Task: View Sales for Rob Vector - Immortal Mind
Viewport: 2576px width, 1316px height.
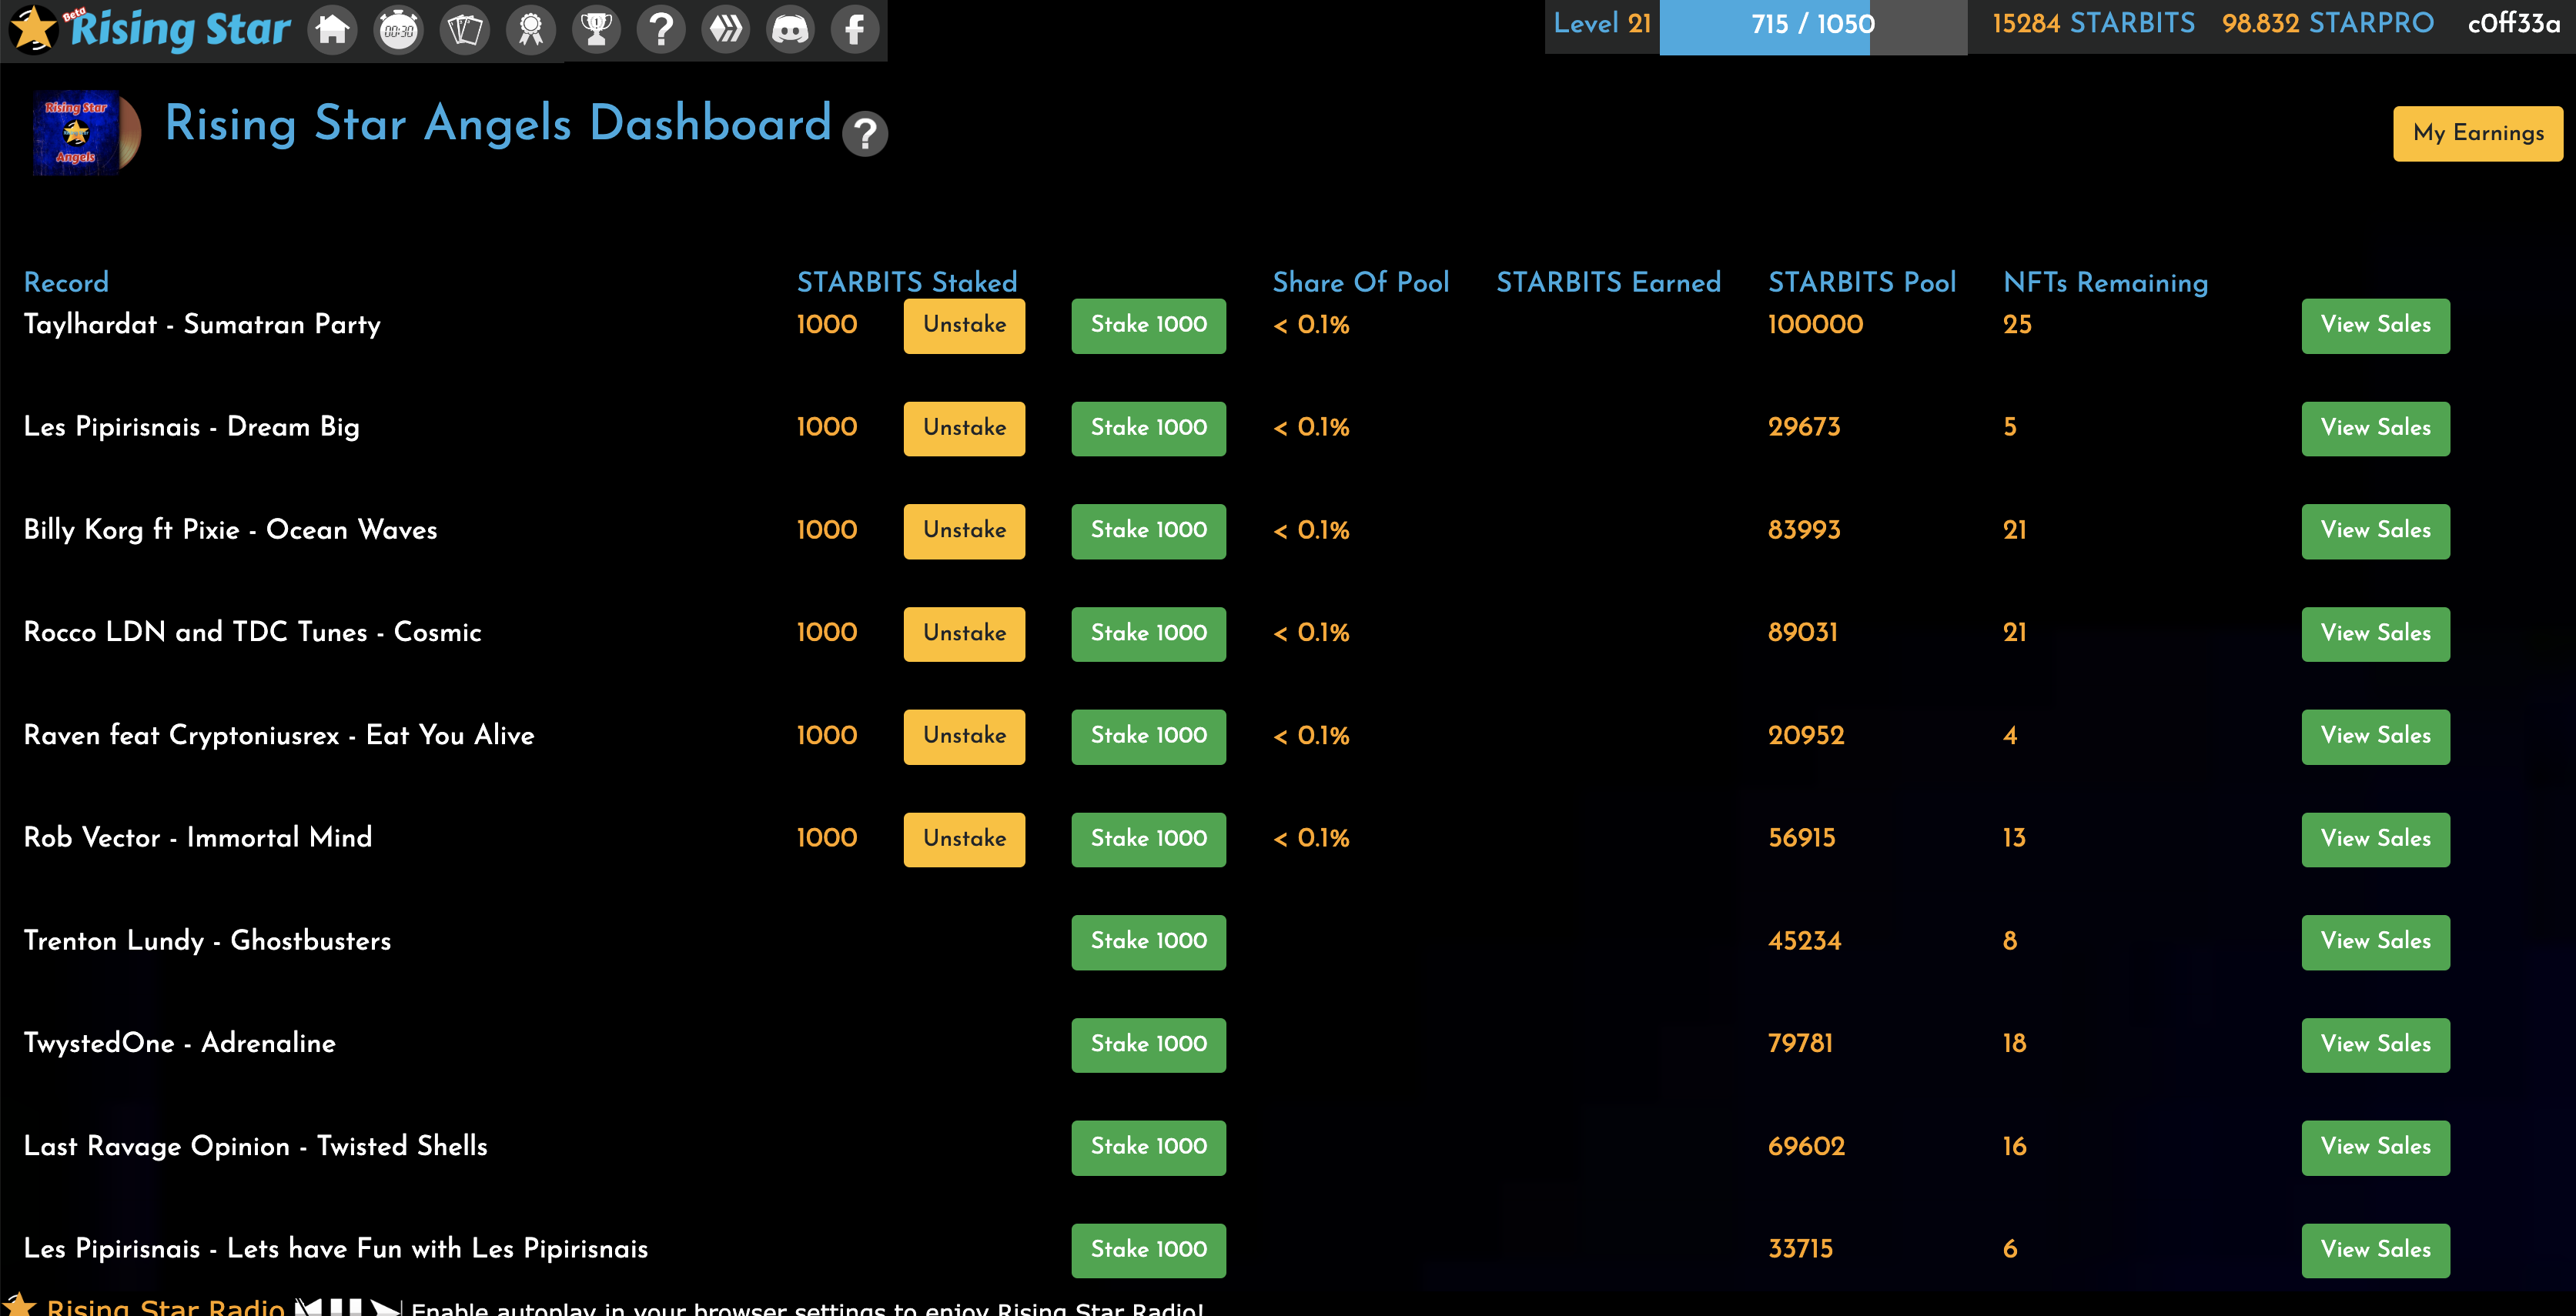Action: [x=2375, y=839]
